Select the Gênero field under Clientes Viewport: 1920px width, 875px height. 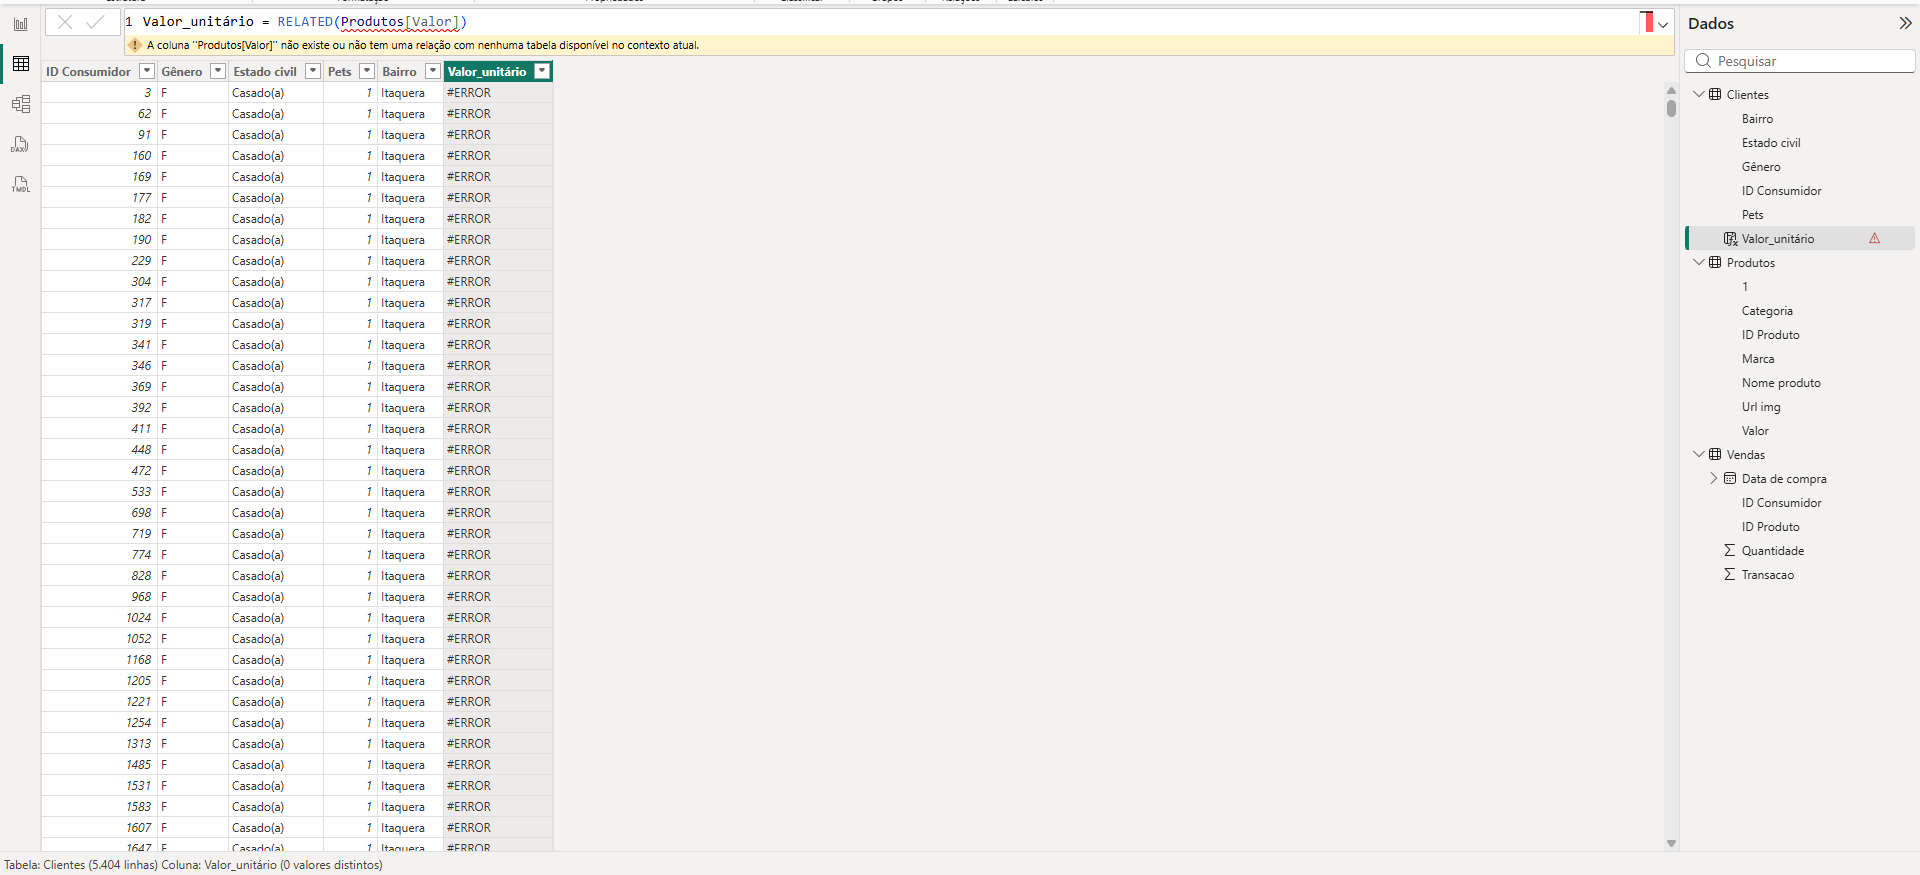(x=1761, y=167)
